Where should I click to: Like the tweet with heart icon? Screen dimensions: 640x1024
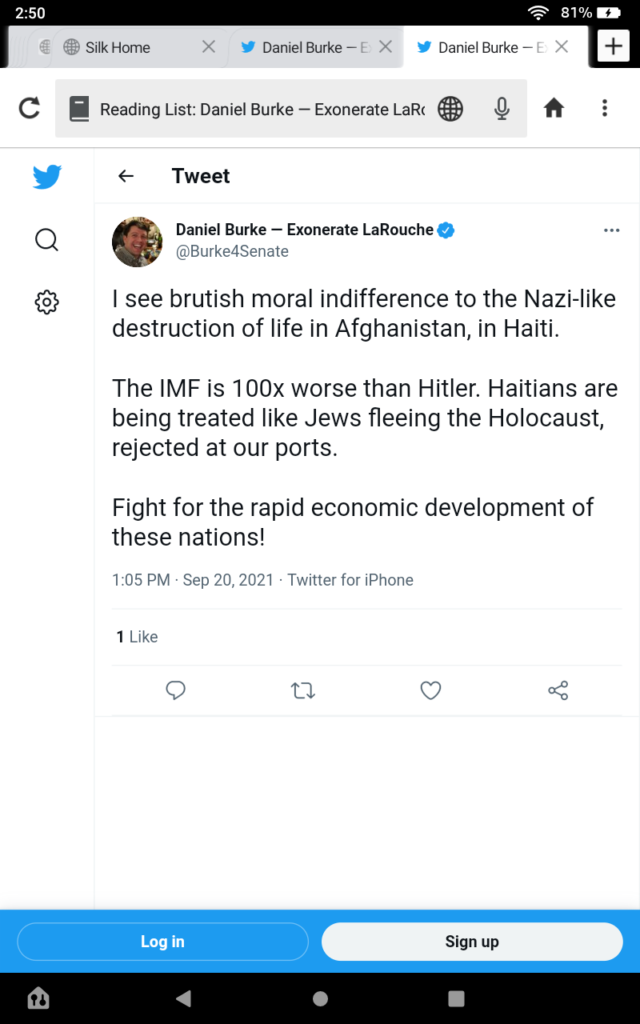tap(431, 690)
